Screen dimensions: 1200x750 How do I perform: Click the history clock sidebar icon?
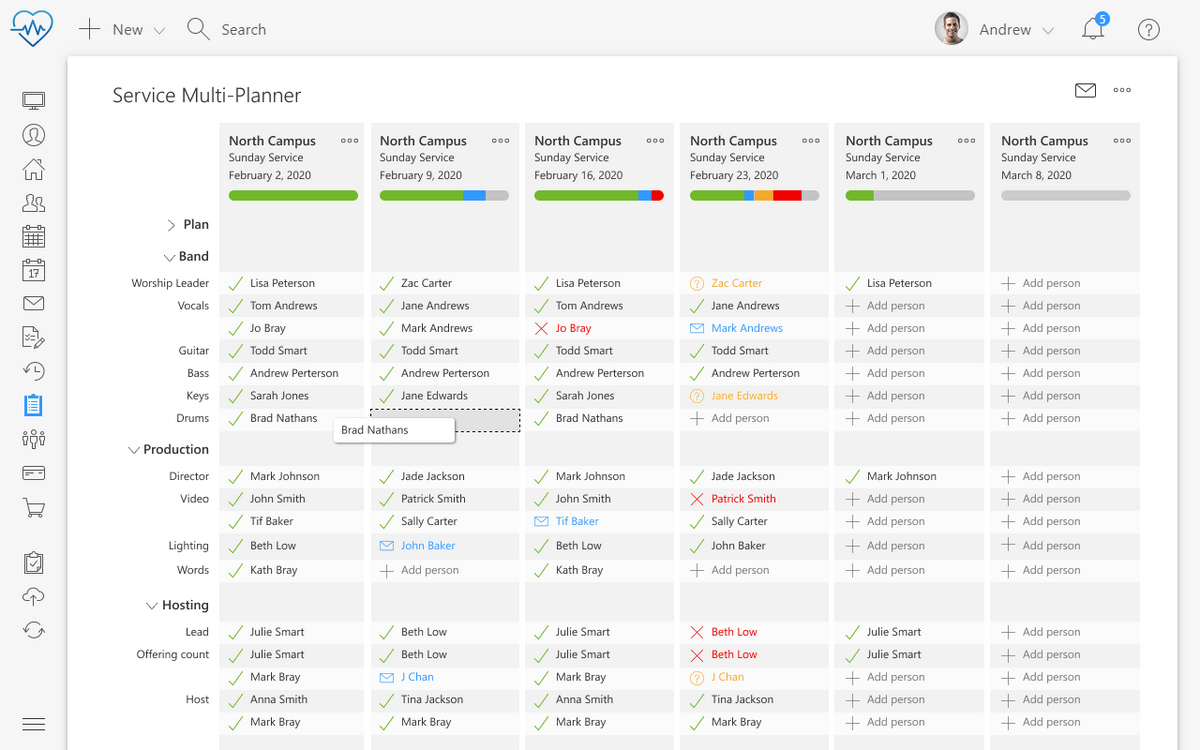coord(34,371)
